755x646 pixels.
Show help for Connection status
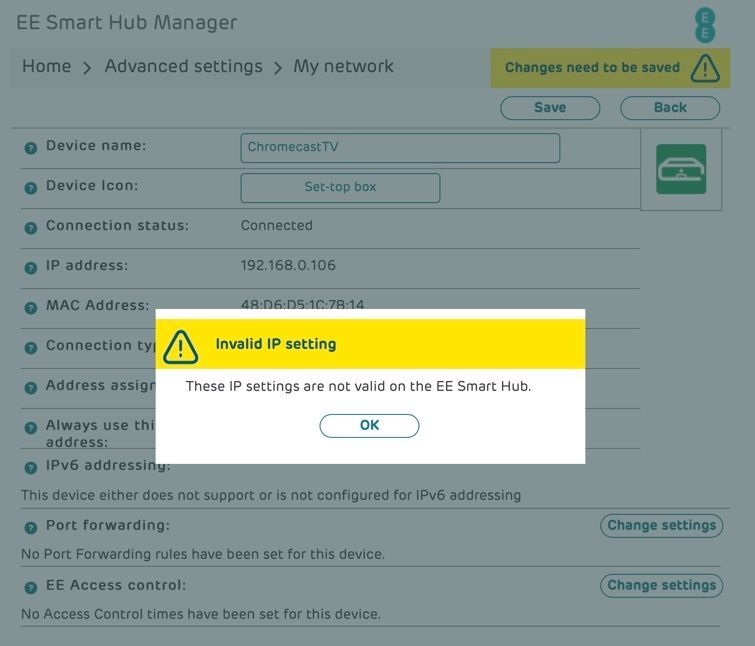[x=31, y=228]
